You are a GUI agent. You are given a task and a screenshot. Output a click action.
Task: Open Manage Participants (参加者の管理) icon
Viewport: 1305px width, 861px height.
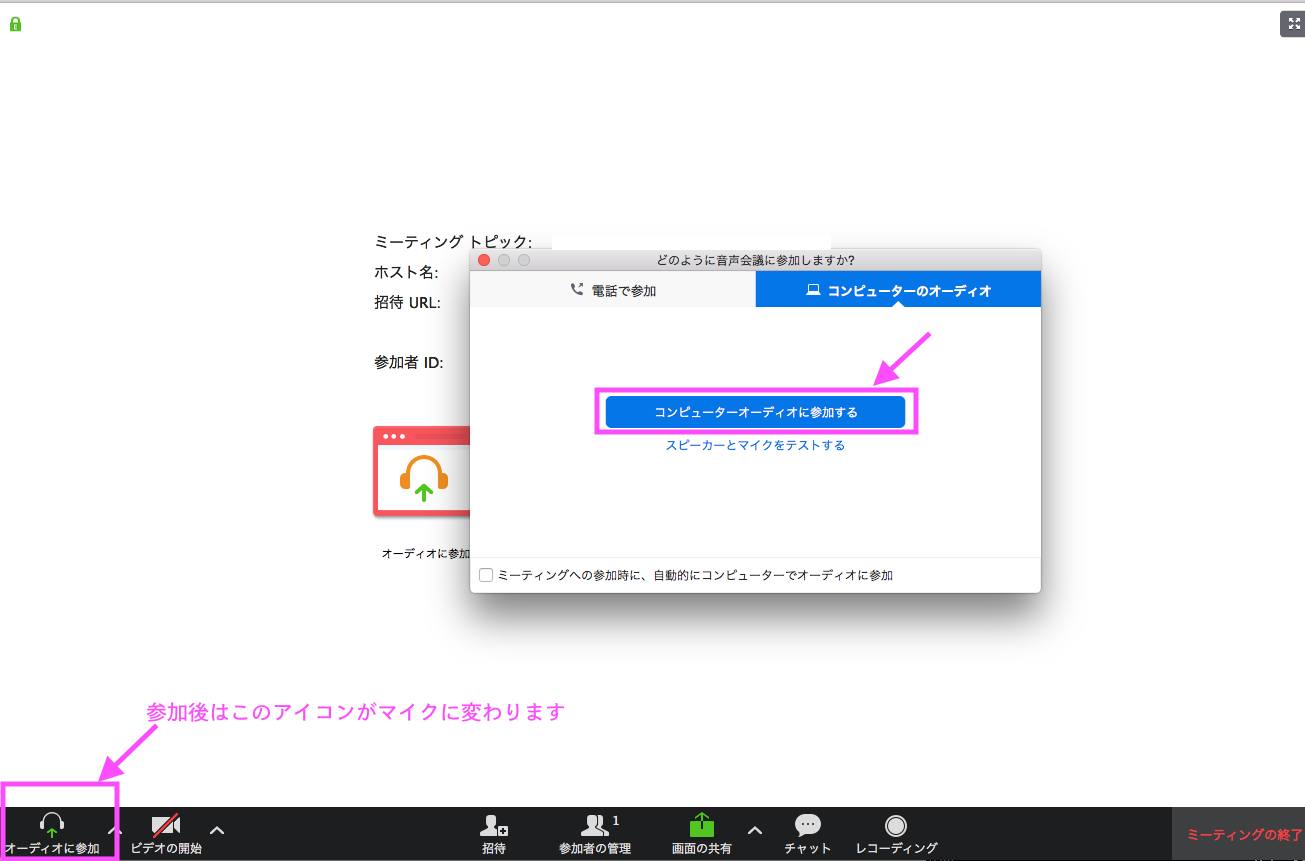tap(594, 826)
